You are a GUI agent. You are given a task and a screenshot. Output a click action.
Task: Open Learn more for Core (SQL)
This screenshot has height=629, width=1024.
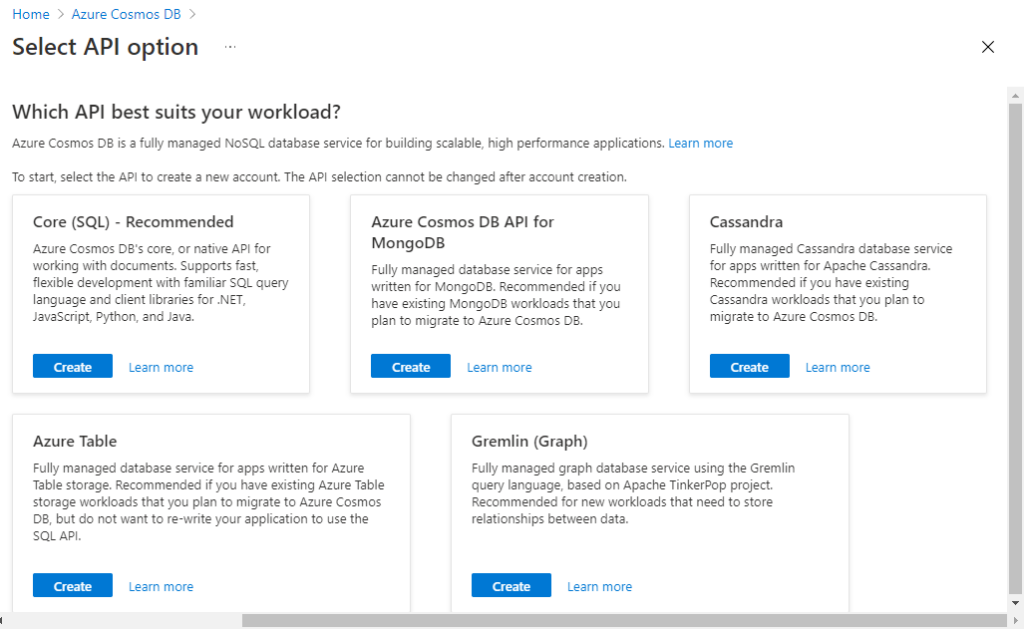[x=161, y=367]
